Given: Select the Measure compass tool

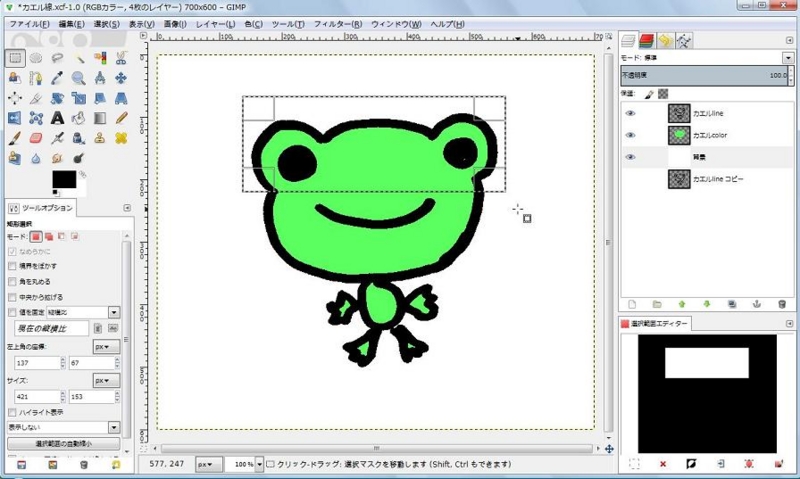Looking at the screenshot, I should pos(100,78).
